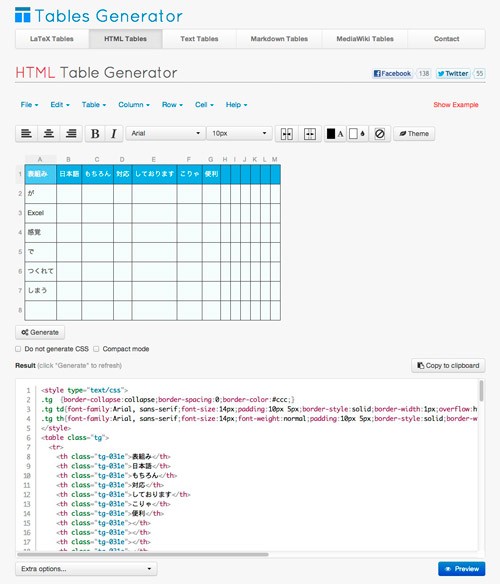This screenshot has height=584, width=500.
Task: Open the Column menu
Action: tap(134, 105)
